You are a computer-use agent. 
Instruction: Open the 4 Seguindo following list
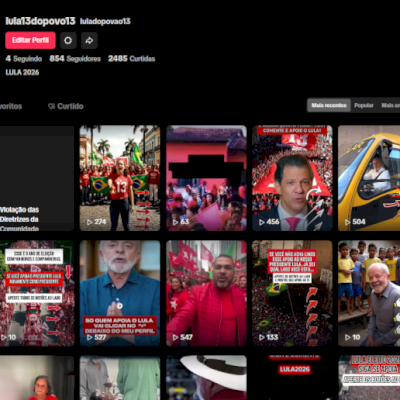pos(24,59)
